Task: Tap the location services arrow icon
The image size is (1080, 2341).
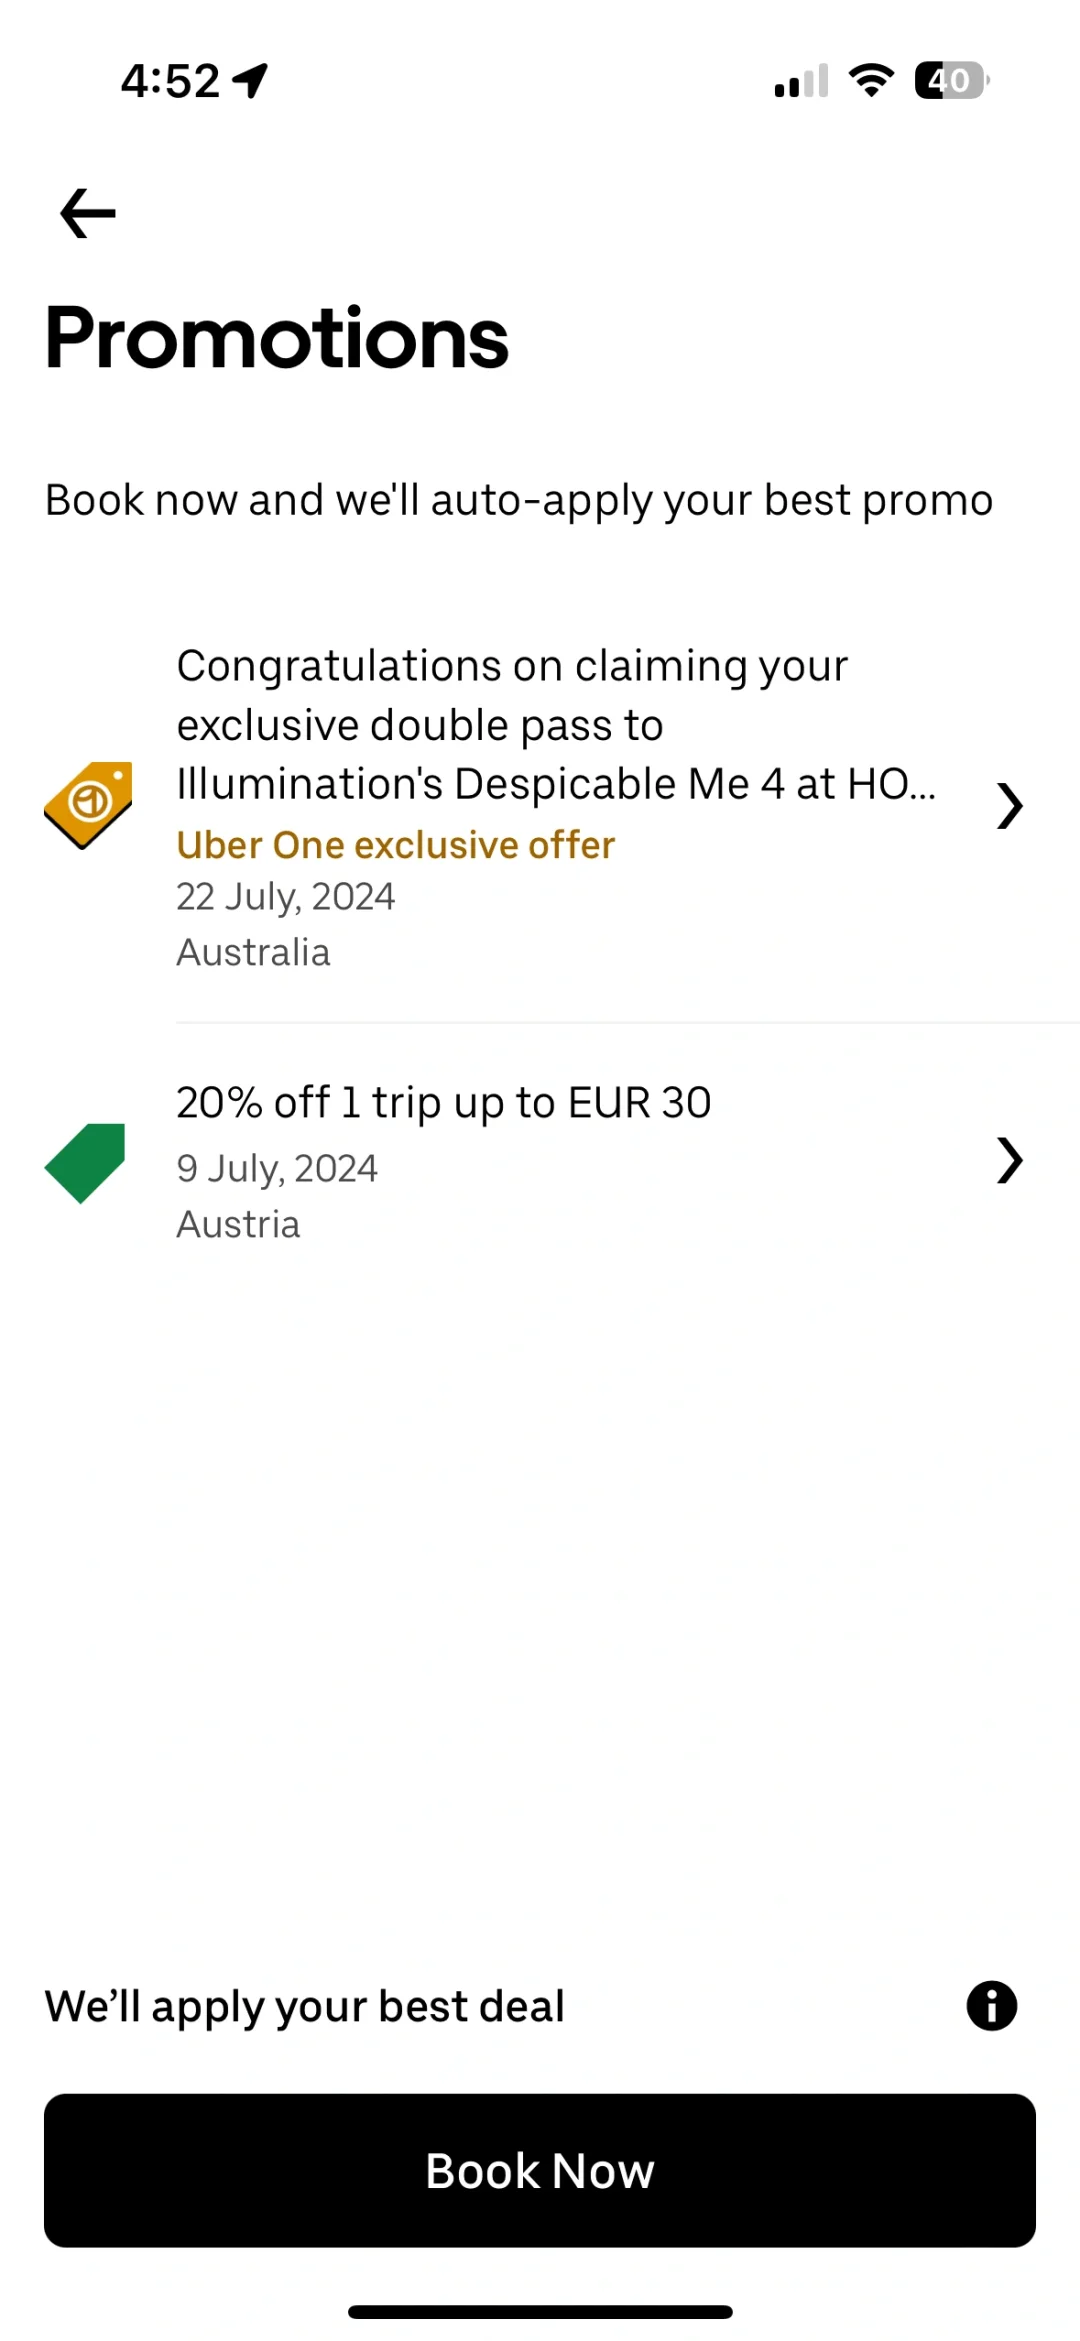Action: (x=250, y=80)
